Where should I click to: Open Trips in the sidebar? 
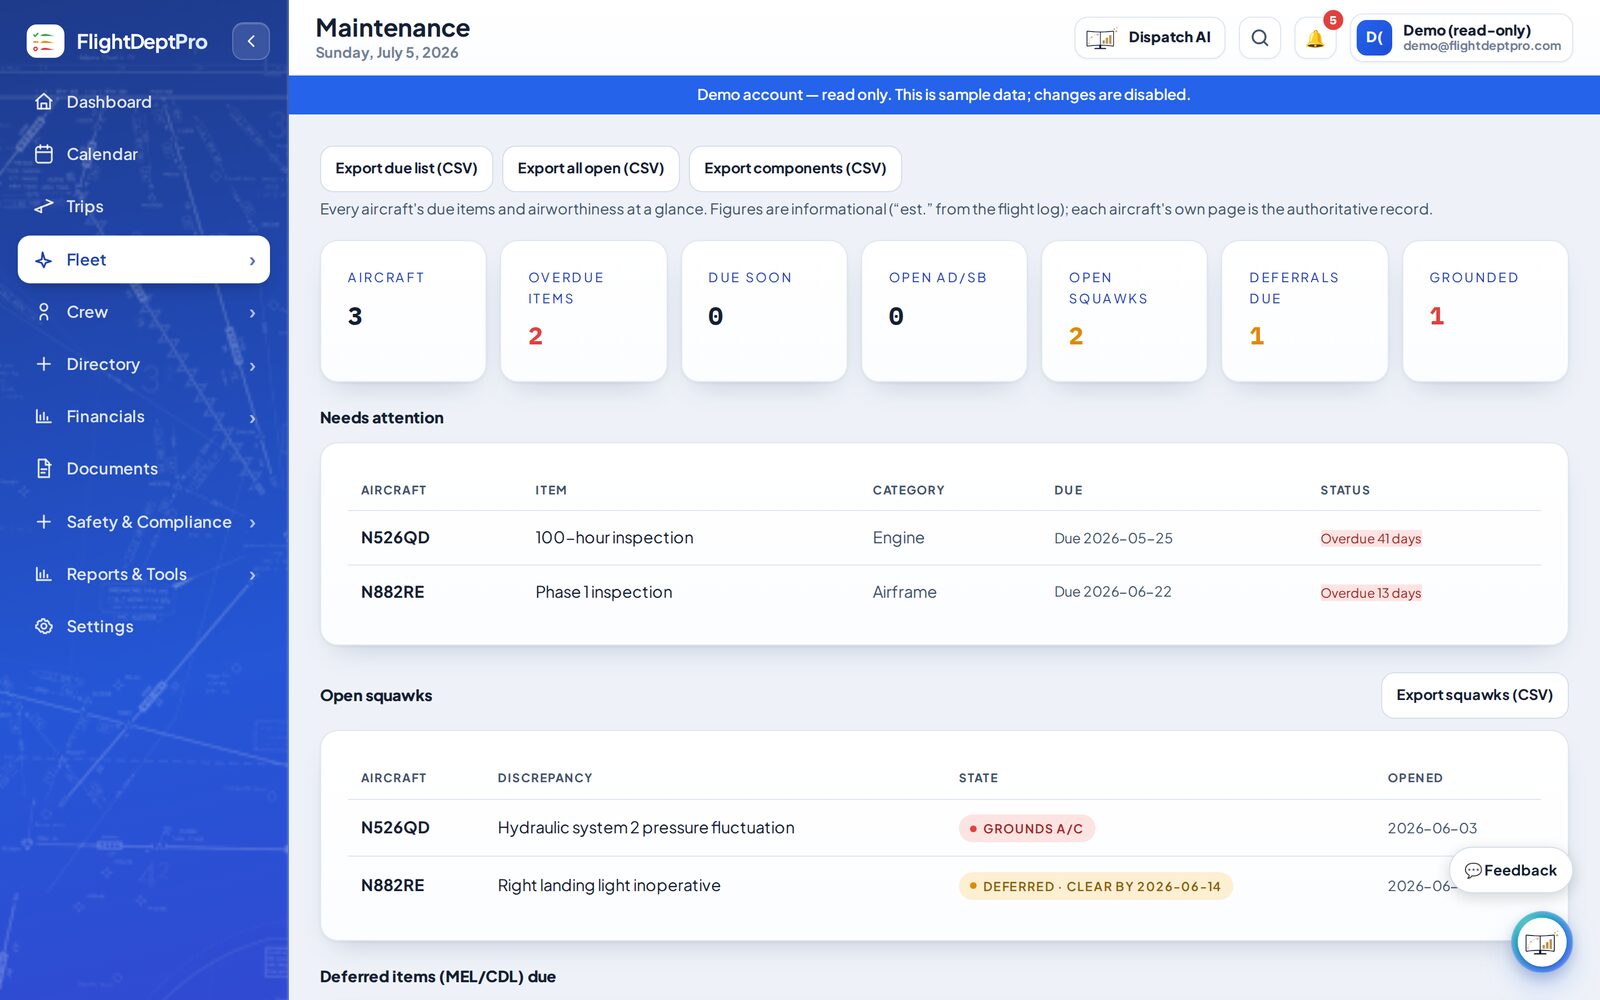tap(144, 206)
